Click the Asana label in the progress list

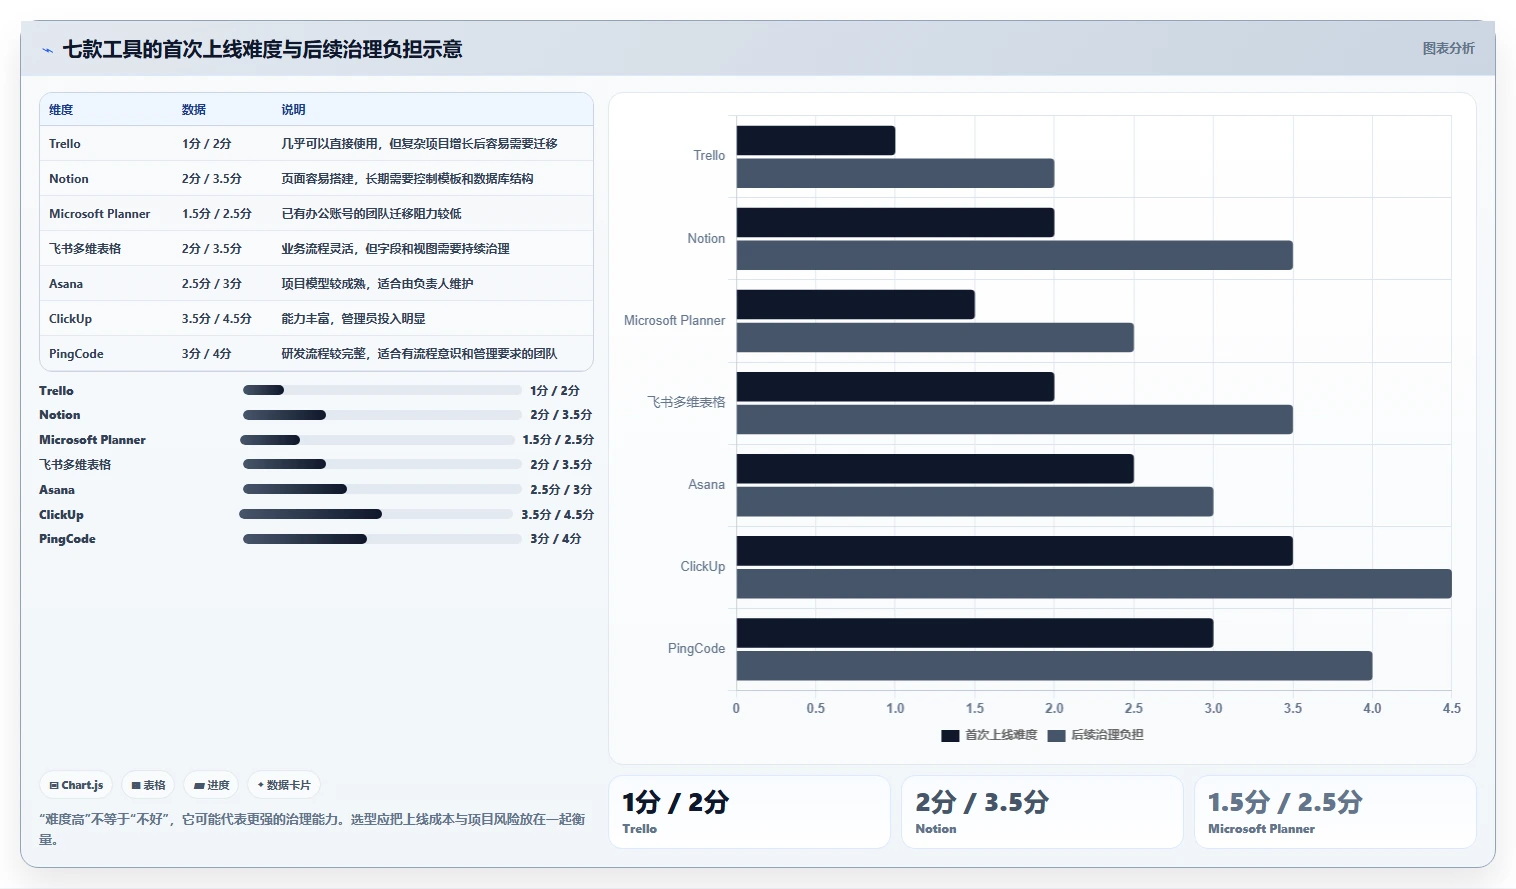[57, 490]
